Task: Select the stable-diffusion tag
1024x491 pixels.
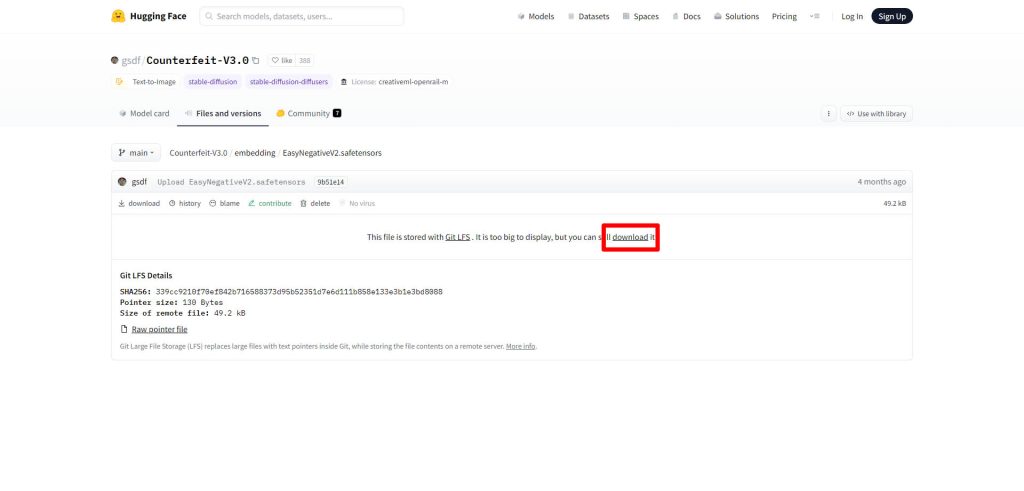Action: [213, 82]
